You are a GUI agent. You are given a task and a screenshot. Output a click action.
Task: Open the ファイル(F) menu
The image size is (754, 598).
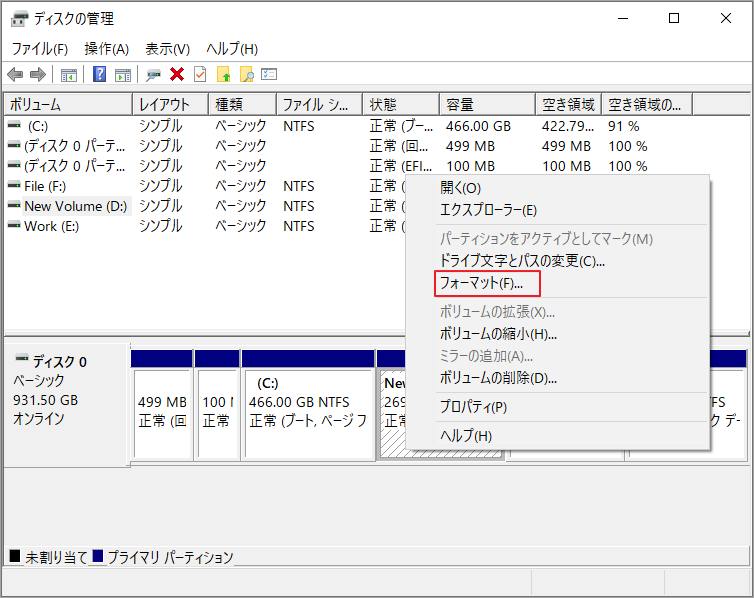point(39,49)
